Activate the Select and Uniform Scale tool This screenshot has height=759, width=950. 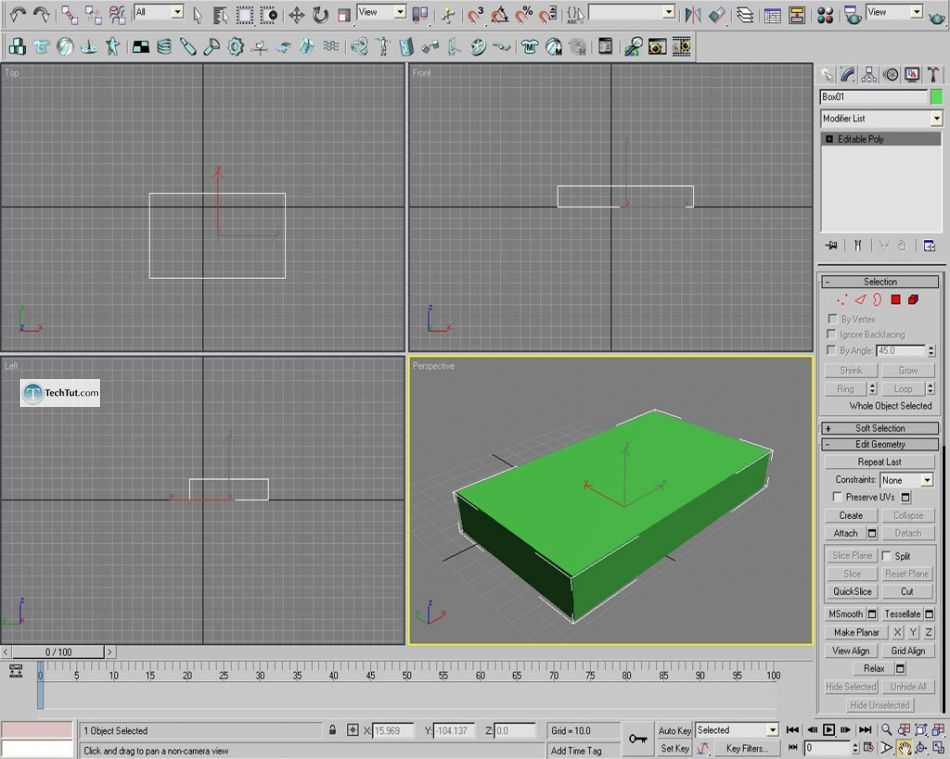coord(344,15)
